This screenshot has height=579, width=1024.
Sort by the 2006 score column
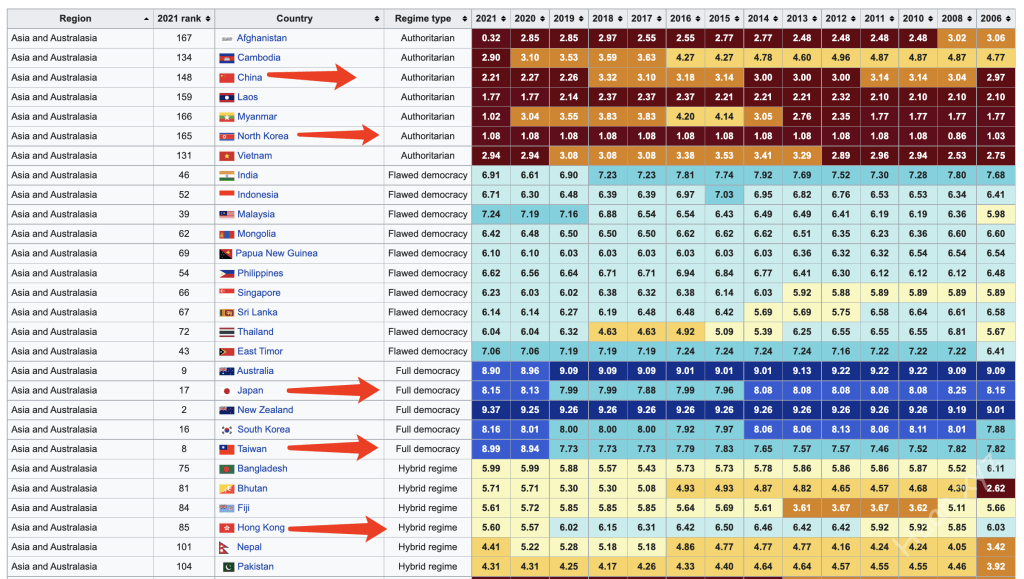(x=994, y=18)
